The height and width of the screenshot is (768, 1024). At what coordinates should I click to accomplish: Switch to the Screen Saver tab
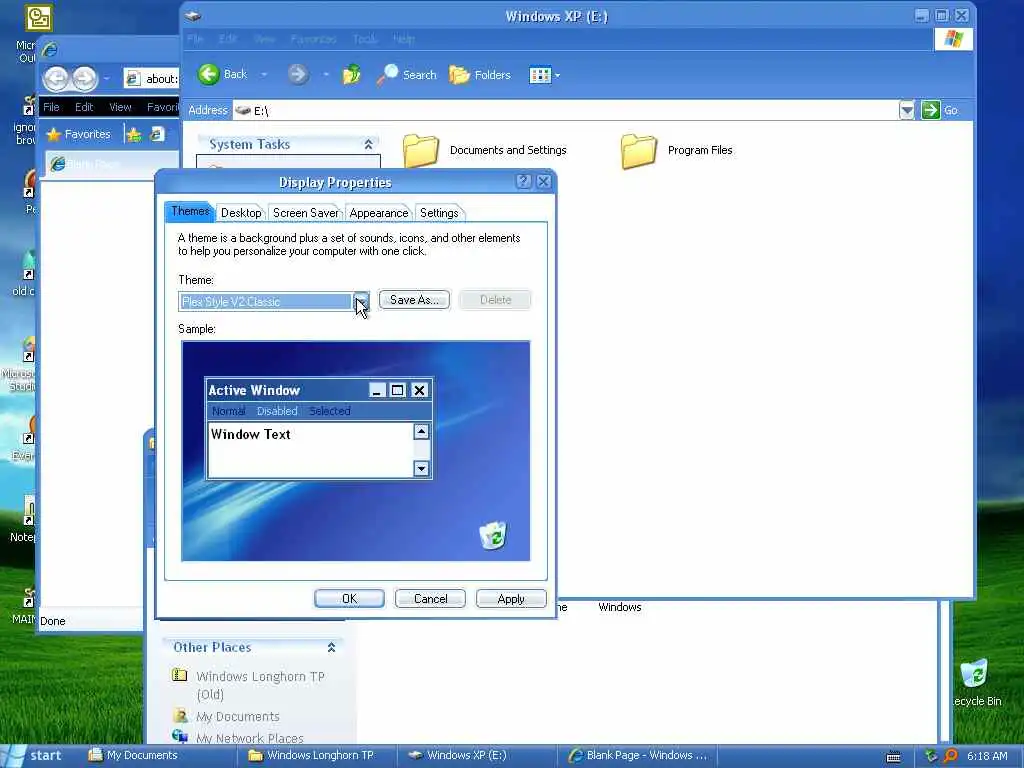(306, 213)
